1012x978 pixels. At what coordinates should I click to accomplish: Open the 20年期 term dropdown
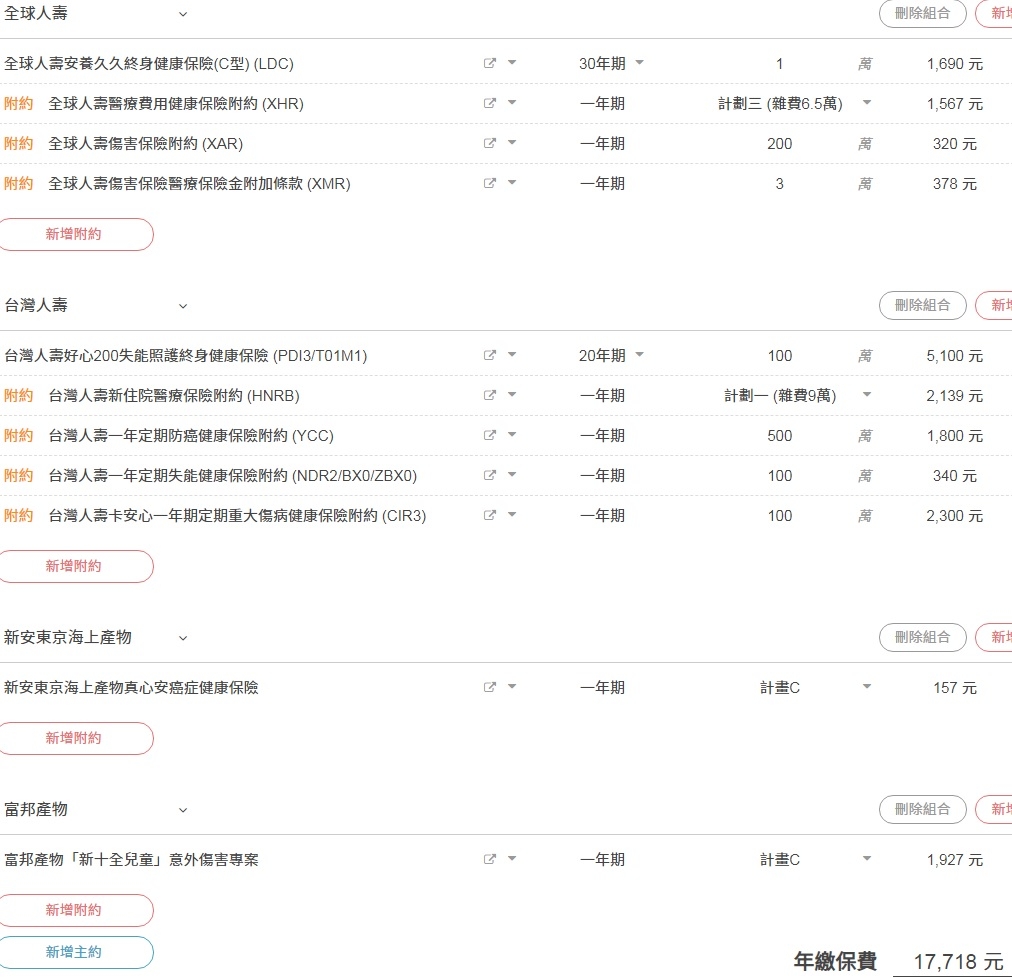pyautogui.click(x=640, y=354)
